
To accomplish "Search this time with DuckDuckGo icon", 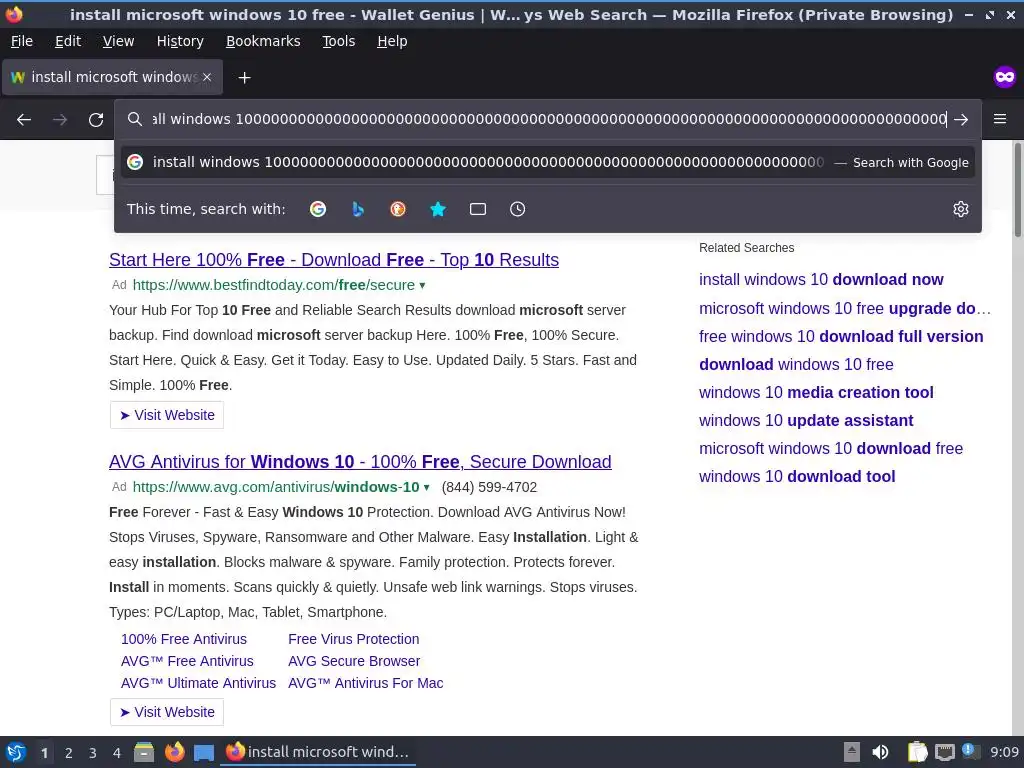I will click(398, 209).
